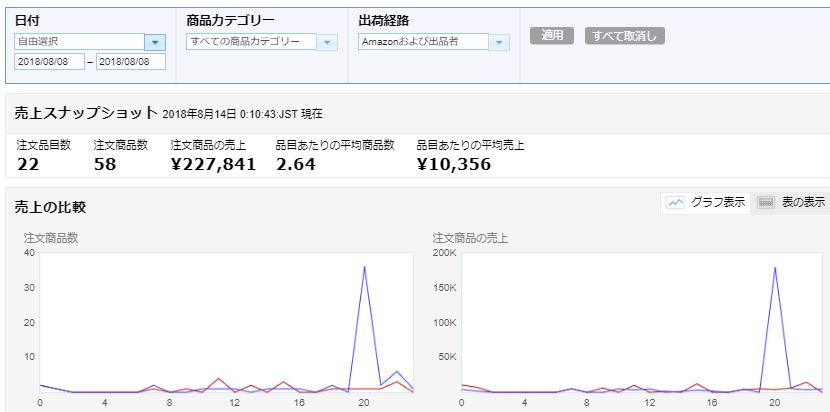The image size is (830, 412).
Task: Click the 適用 button
Action: pos(552,35)
